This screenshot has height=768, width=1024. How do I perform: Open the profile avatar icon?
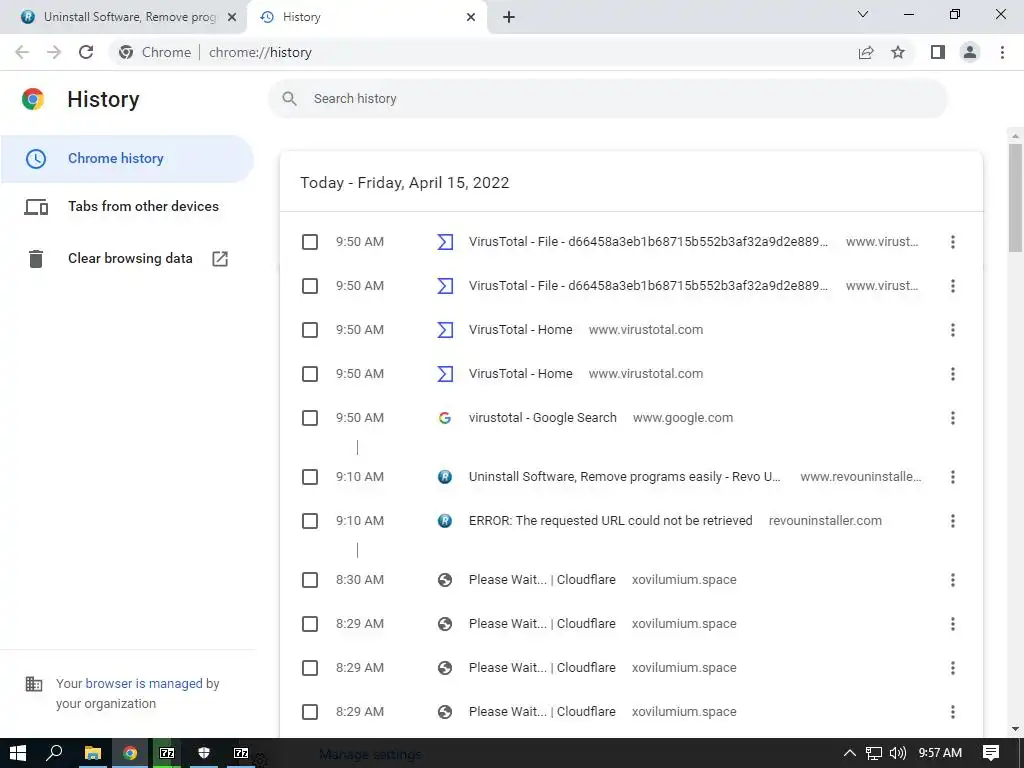pyautogui.click(x=970, y=52)
